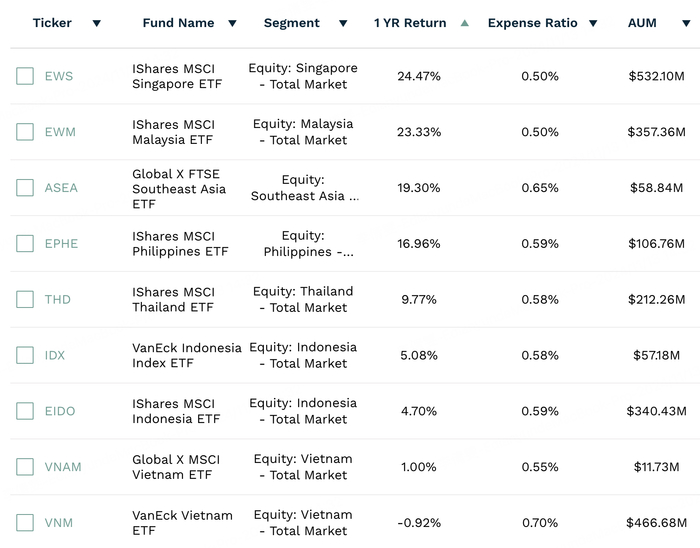Click the AUM column header text
This screenshot has height=548, width=700.
coord(642,23)
